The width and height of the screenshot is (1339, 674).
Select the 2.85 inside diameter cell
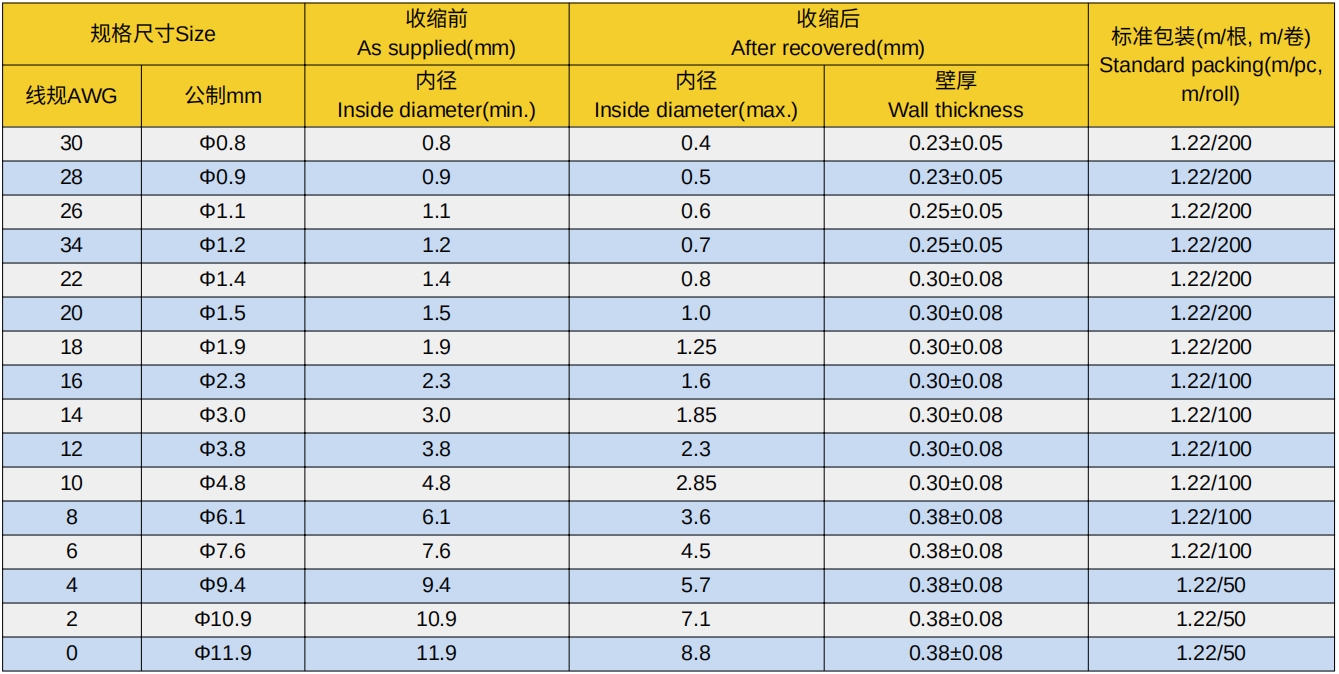[696, 483]
